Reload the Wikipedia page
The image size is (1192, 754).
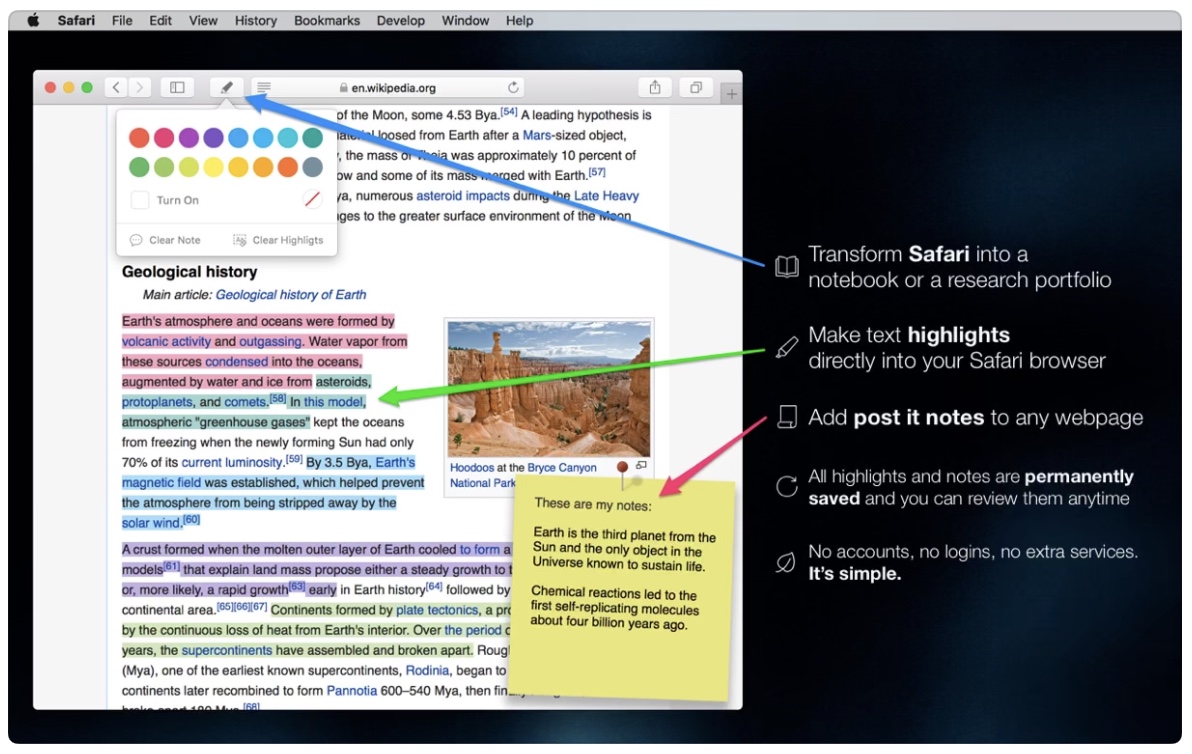tap(513, 87)
